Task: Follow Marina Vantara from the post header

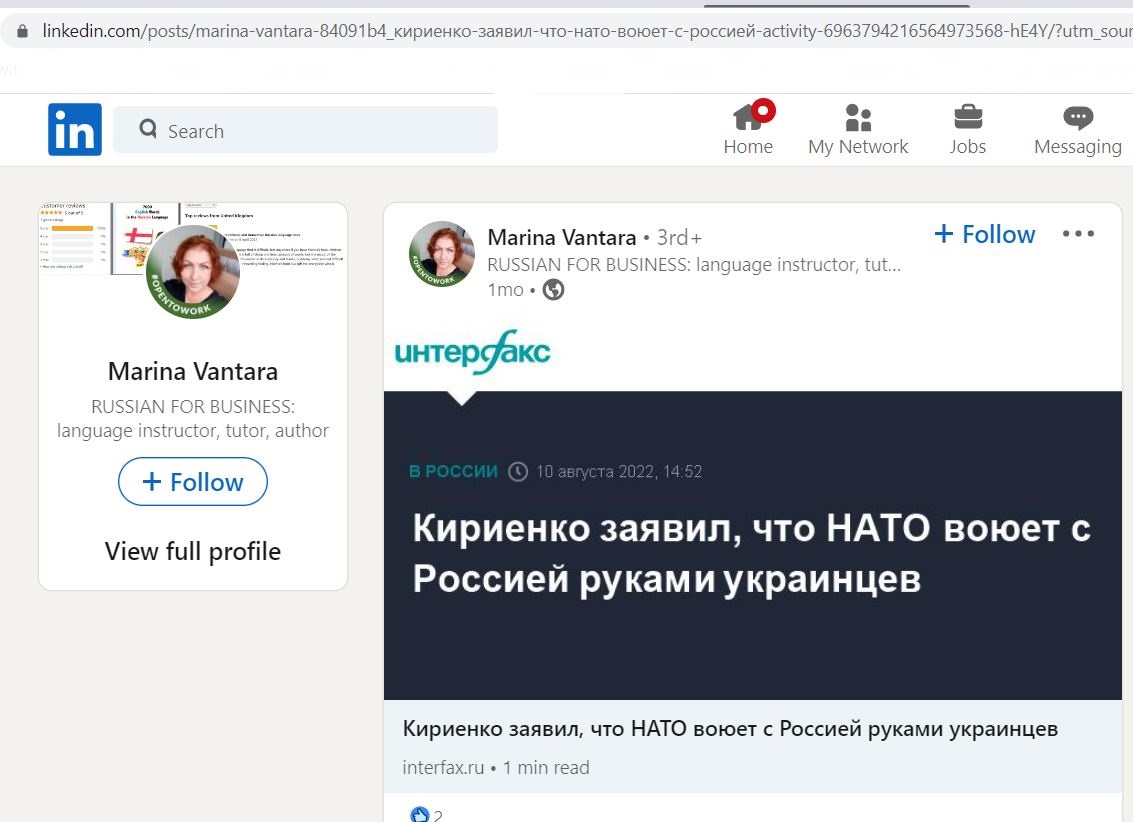Action: pos(985,234)
